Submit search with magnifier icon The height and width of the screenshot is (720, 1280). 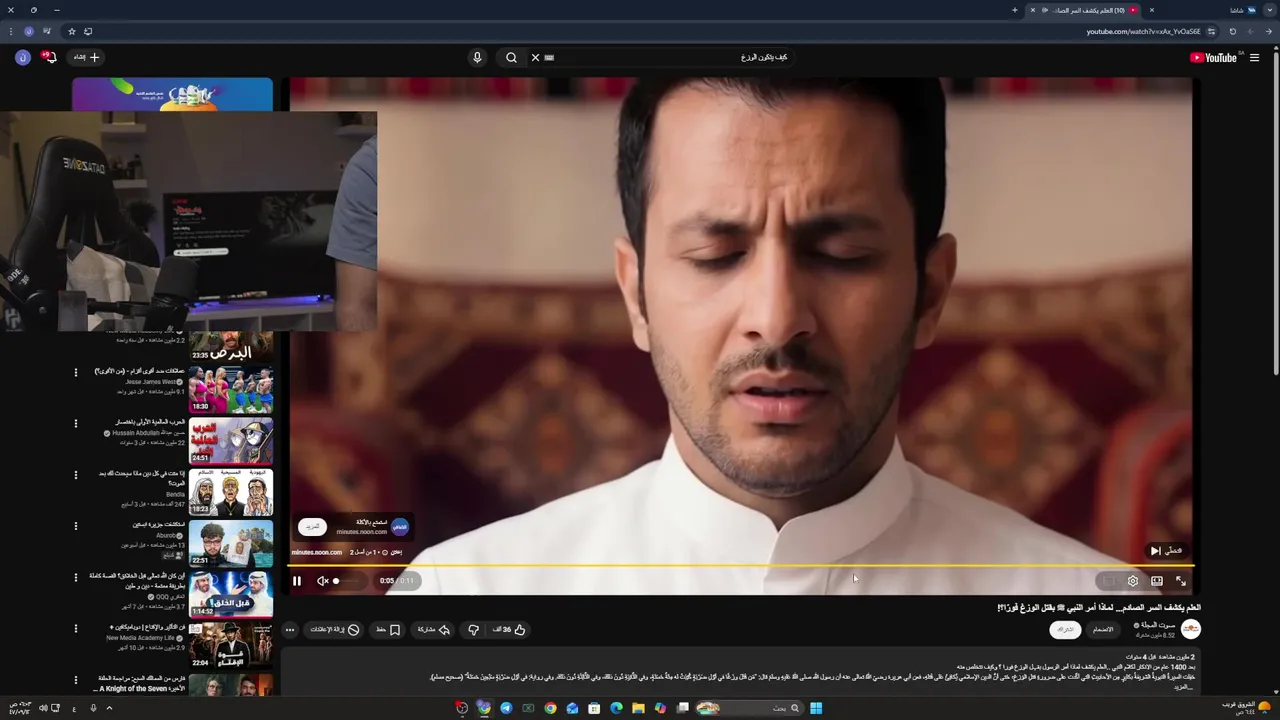point(511,57)
